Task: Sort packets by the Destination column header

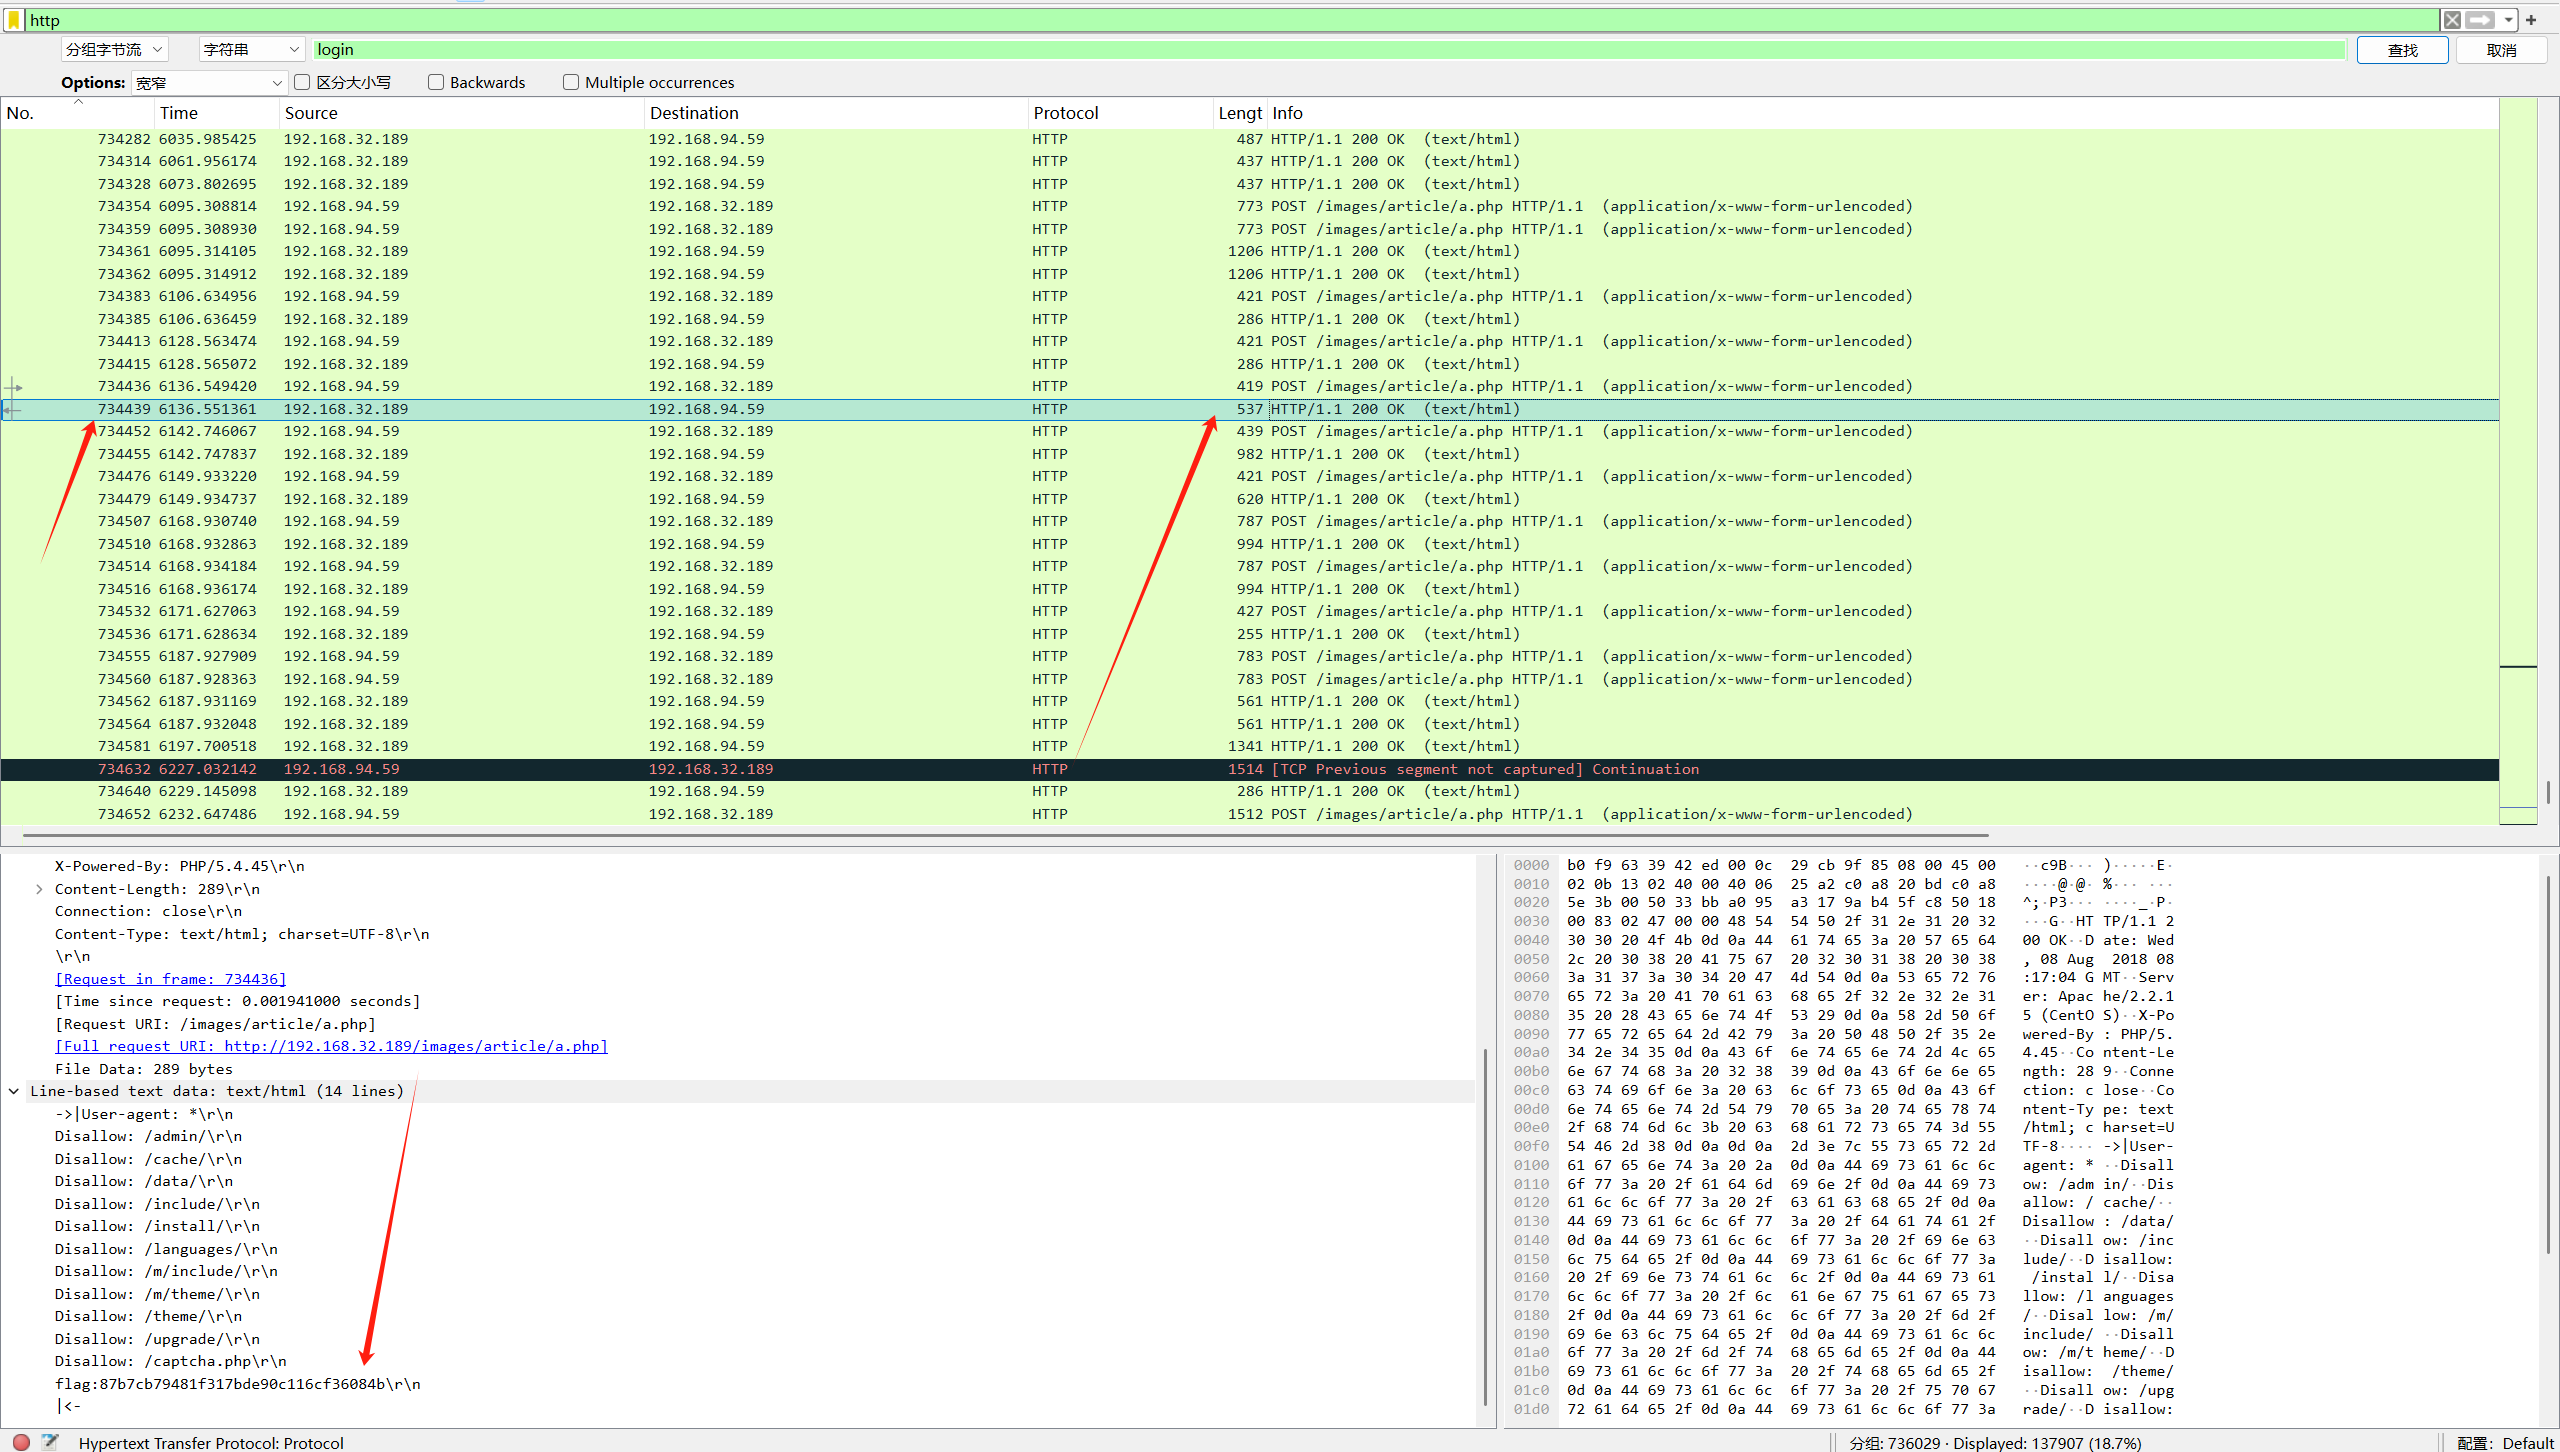Action: pyautogui.click(x=694, y=113)
